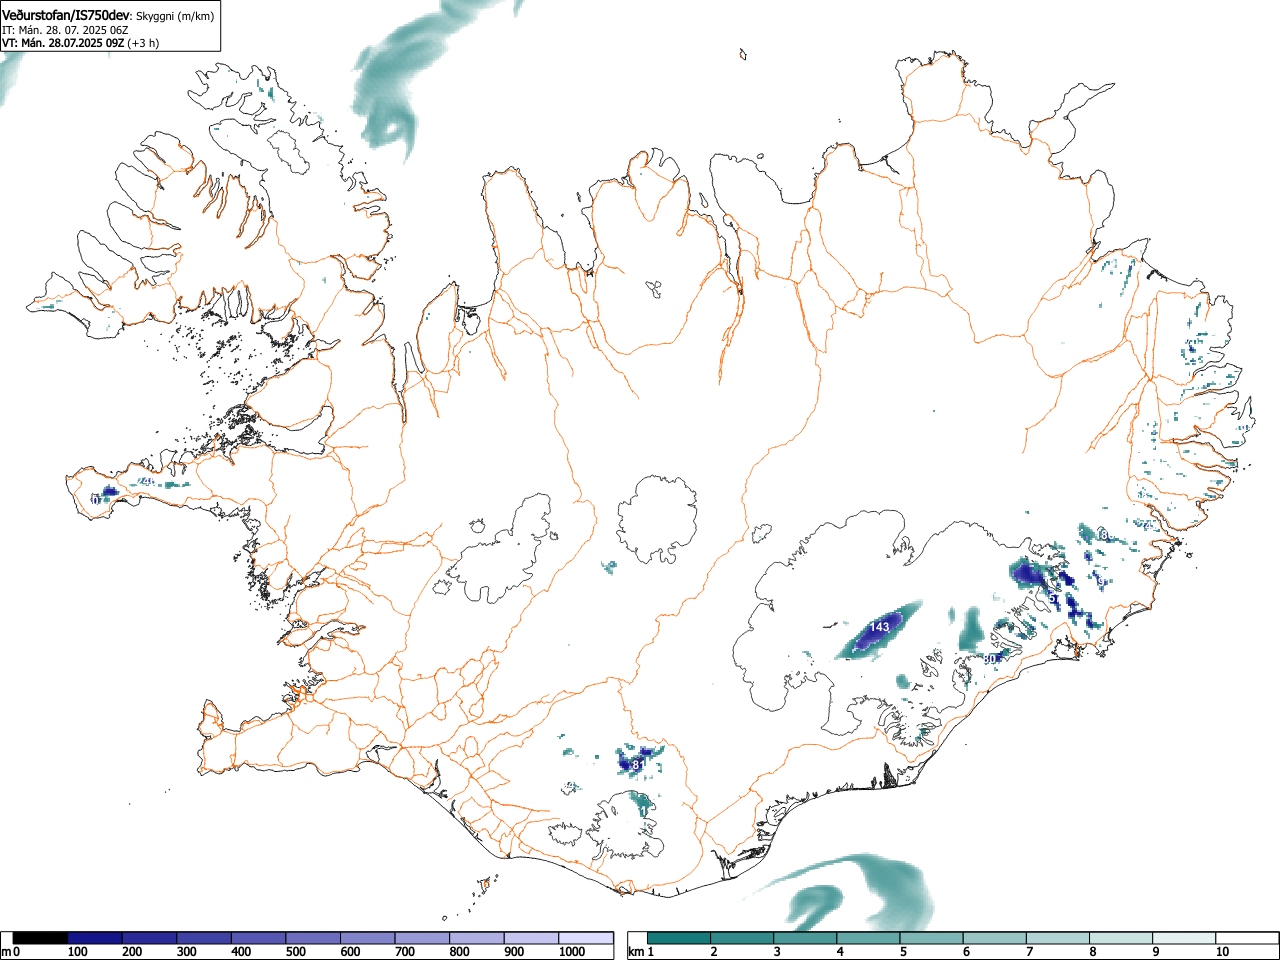
Task: Click the '1000' label on the meter legend
Action: coord(572,952)
